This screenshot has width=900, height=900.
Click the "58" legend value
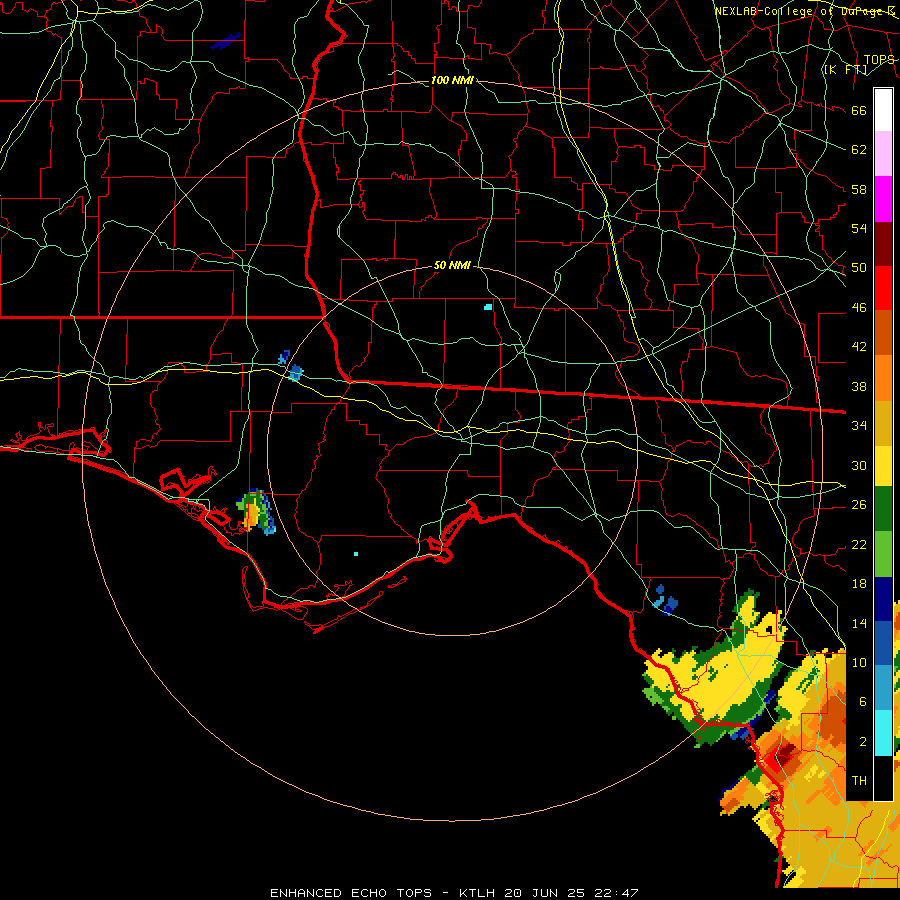(x=859, y=189)
